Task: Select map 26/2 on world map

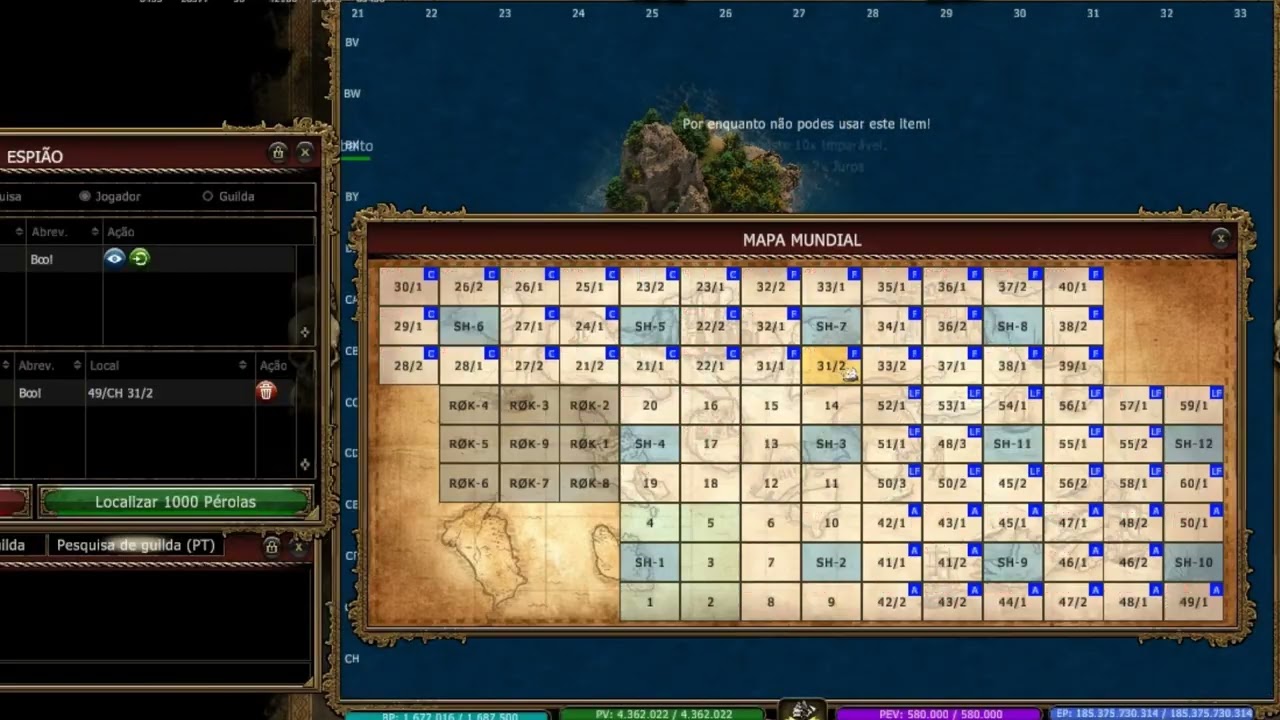Action: (469, 286)
